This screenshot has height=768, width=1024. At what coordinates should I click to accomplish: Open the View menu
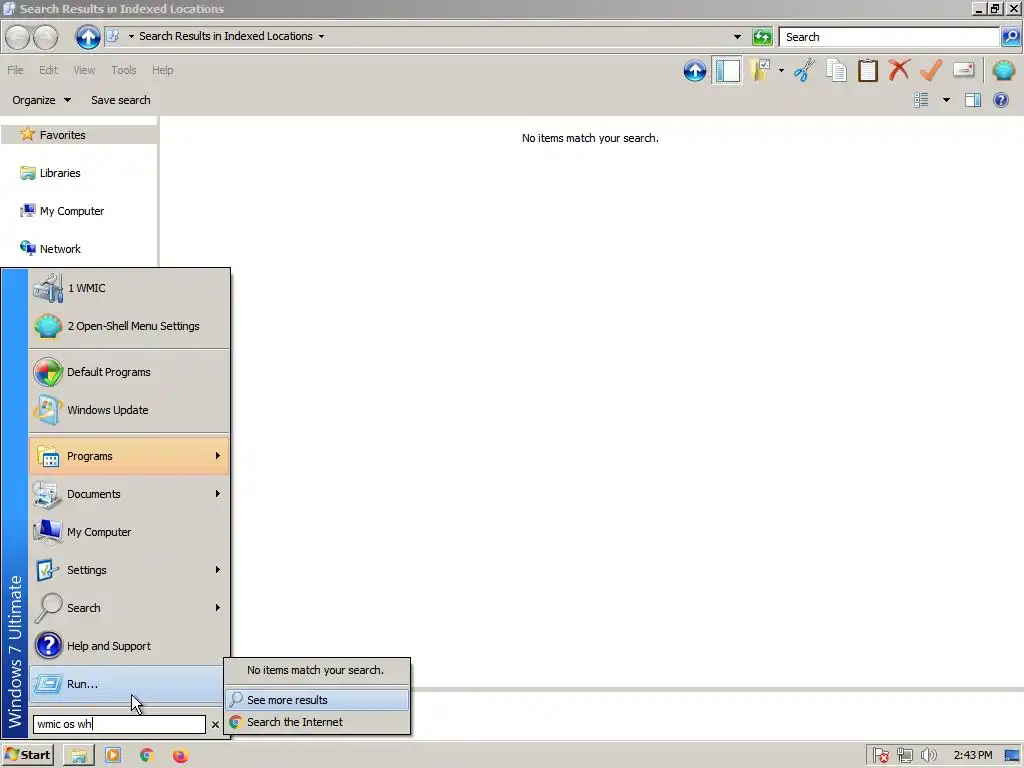pyautogui.click(x=84, y=70)
